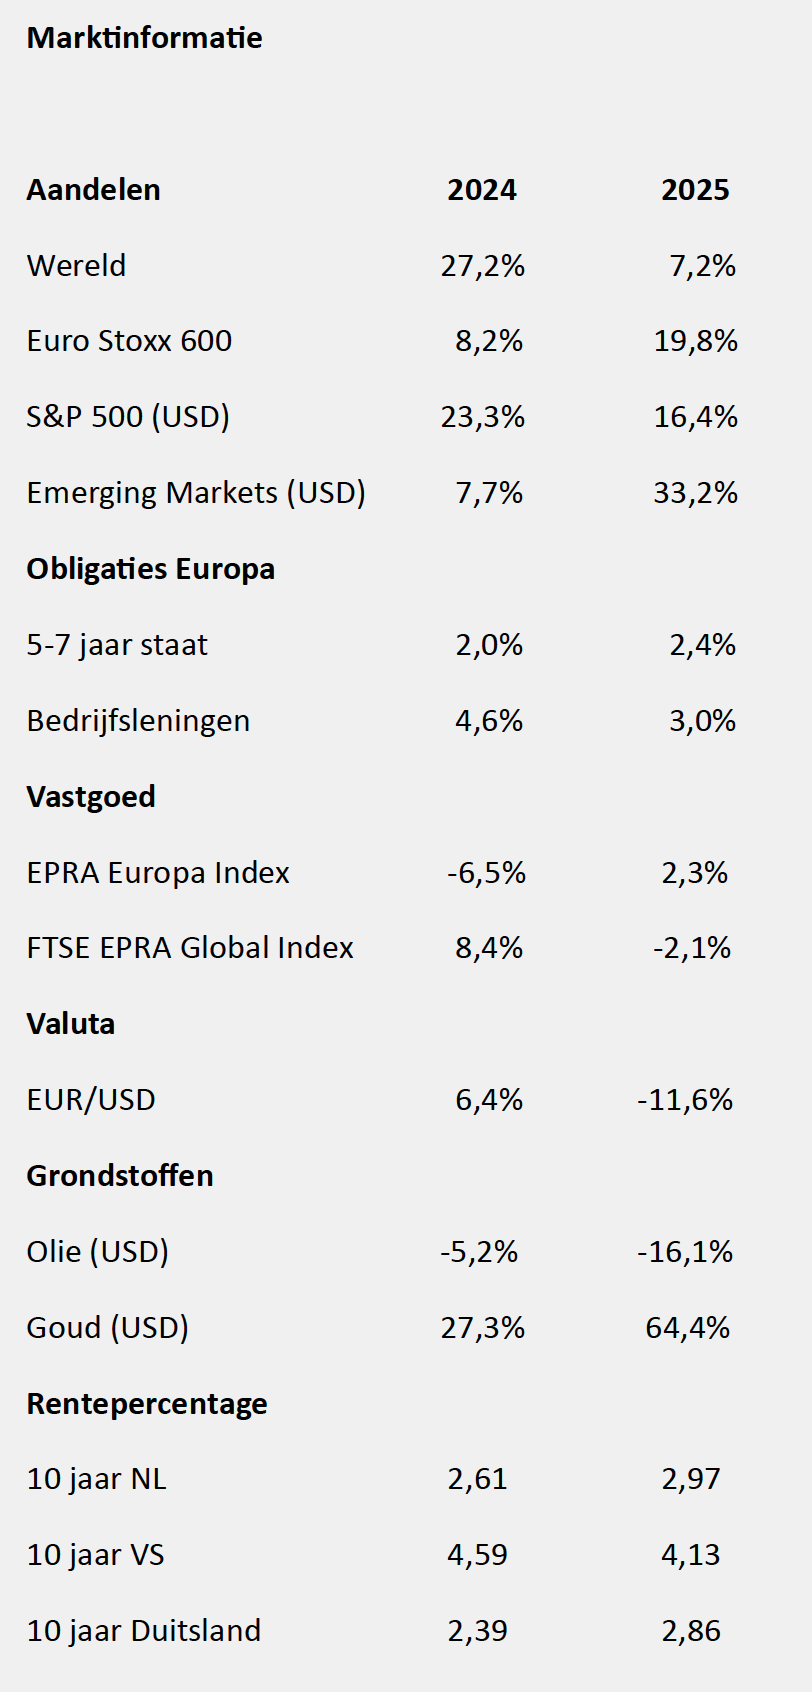
Task: Select the Rentepercentage section heading
Action: (147, 1404)
